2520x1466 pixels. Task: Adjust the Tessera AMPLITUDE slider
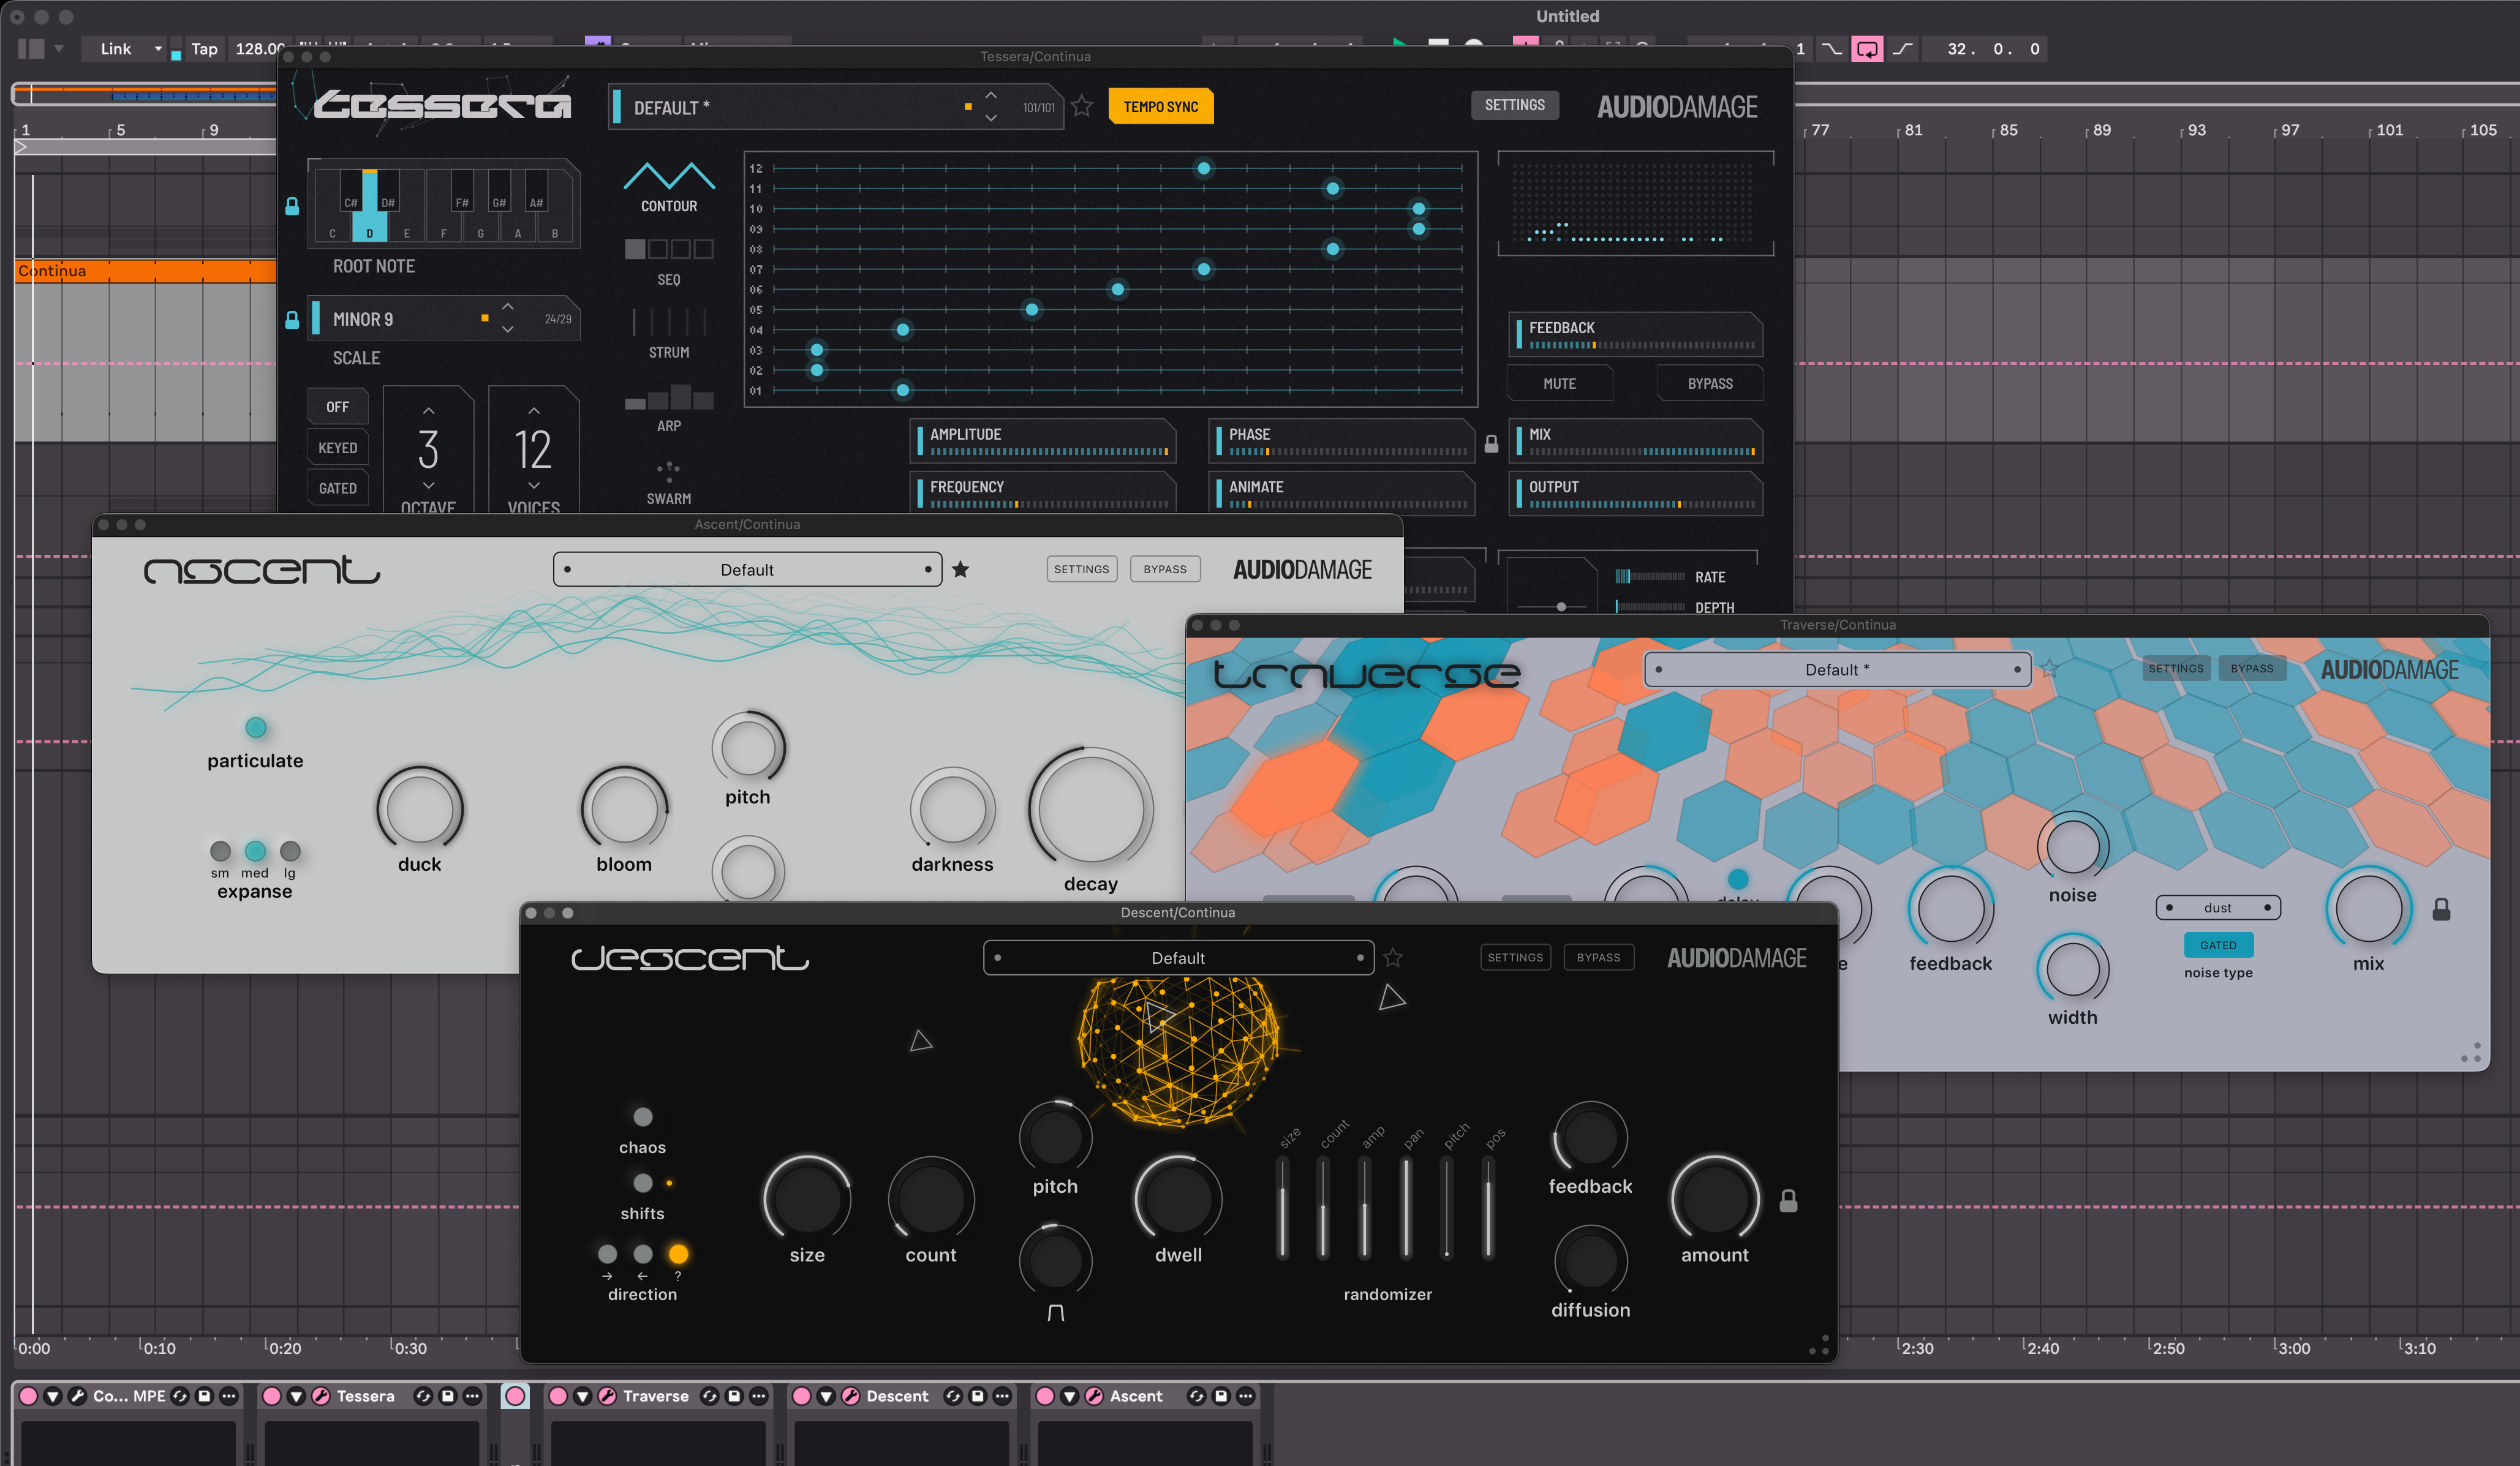[x=1043, y=441]
